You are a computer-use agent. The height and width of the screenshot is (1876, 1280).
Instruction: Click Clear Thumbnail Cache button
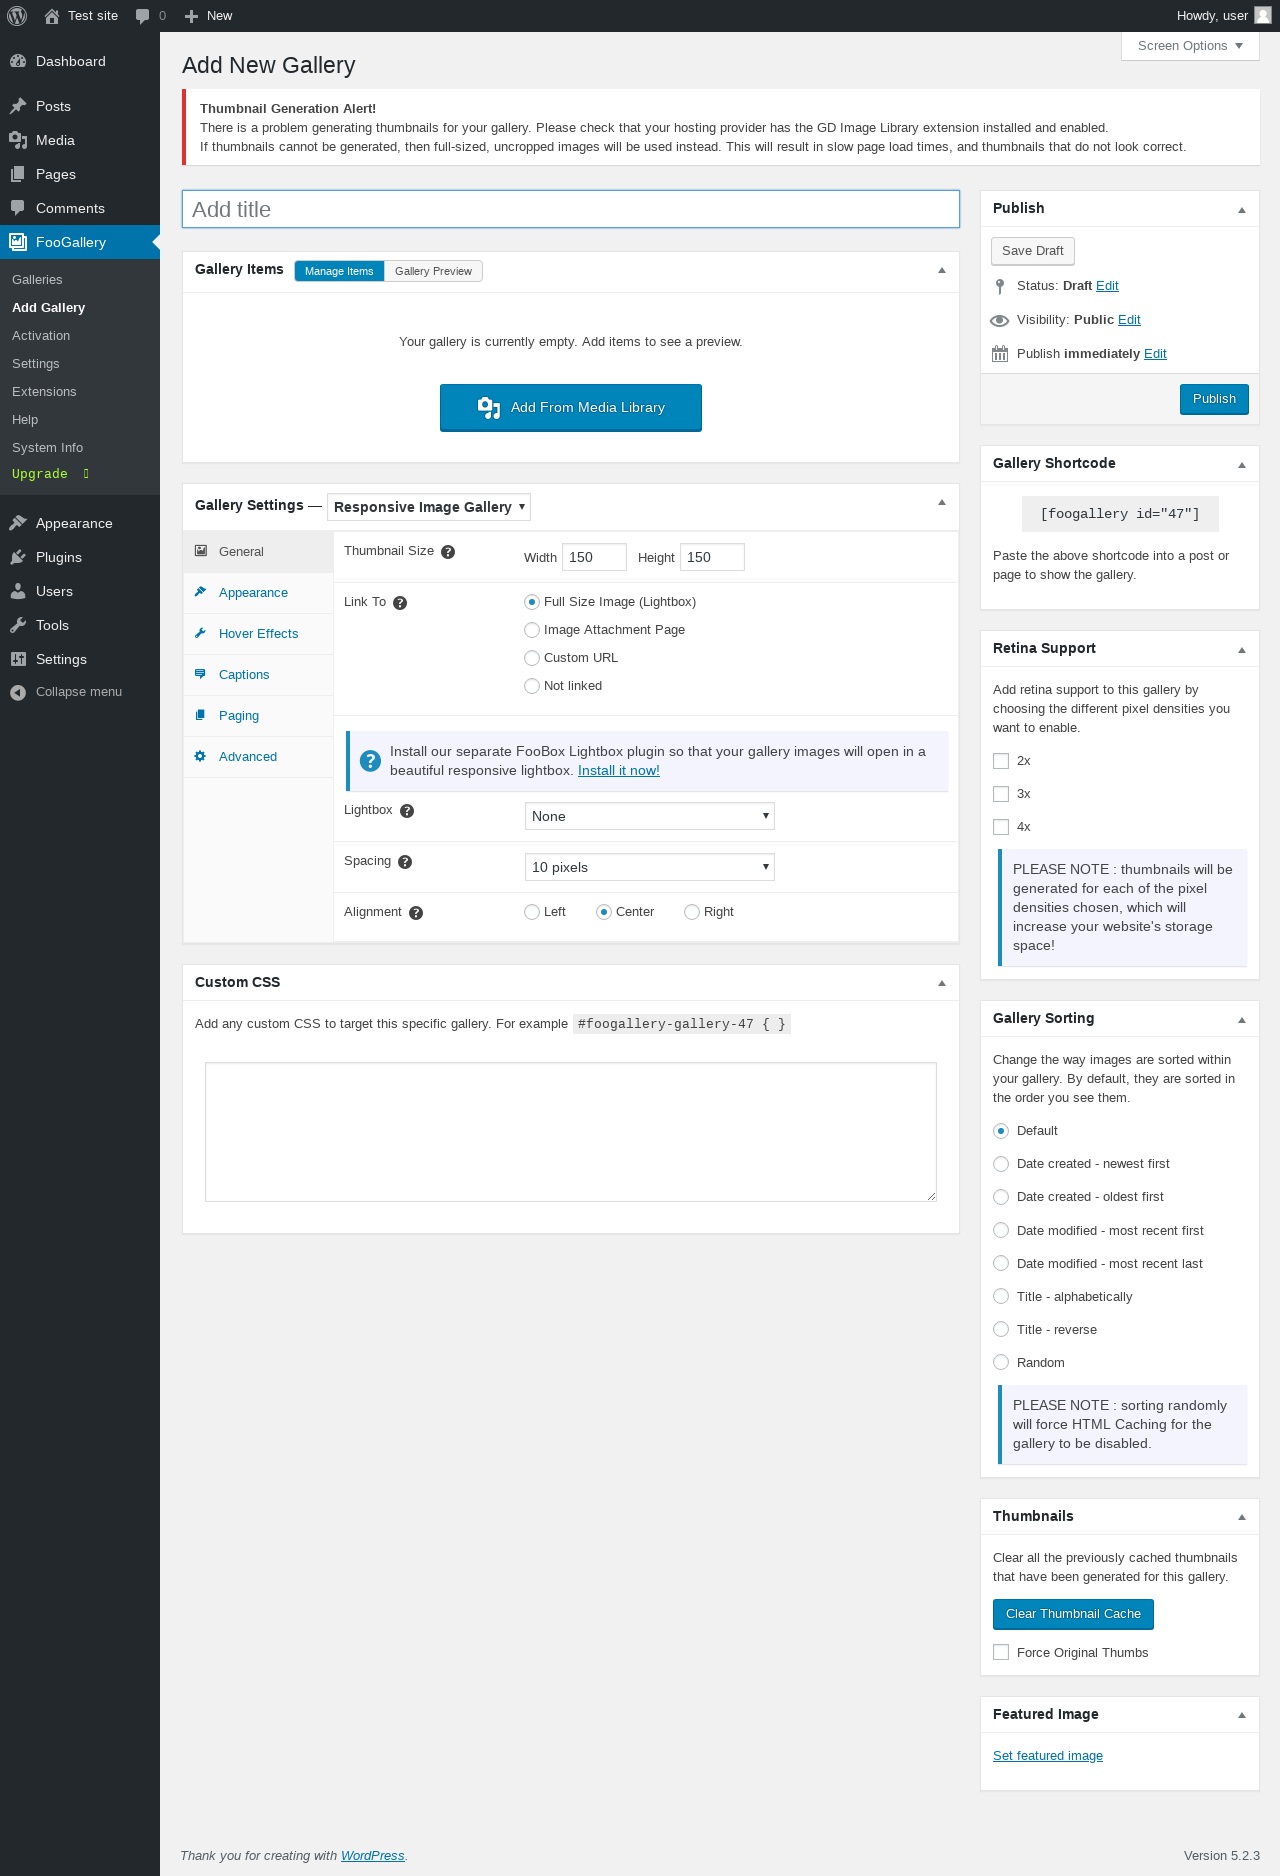(x=1073, y=1614)
